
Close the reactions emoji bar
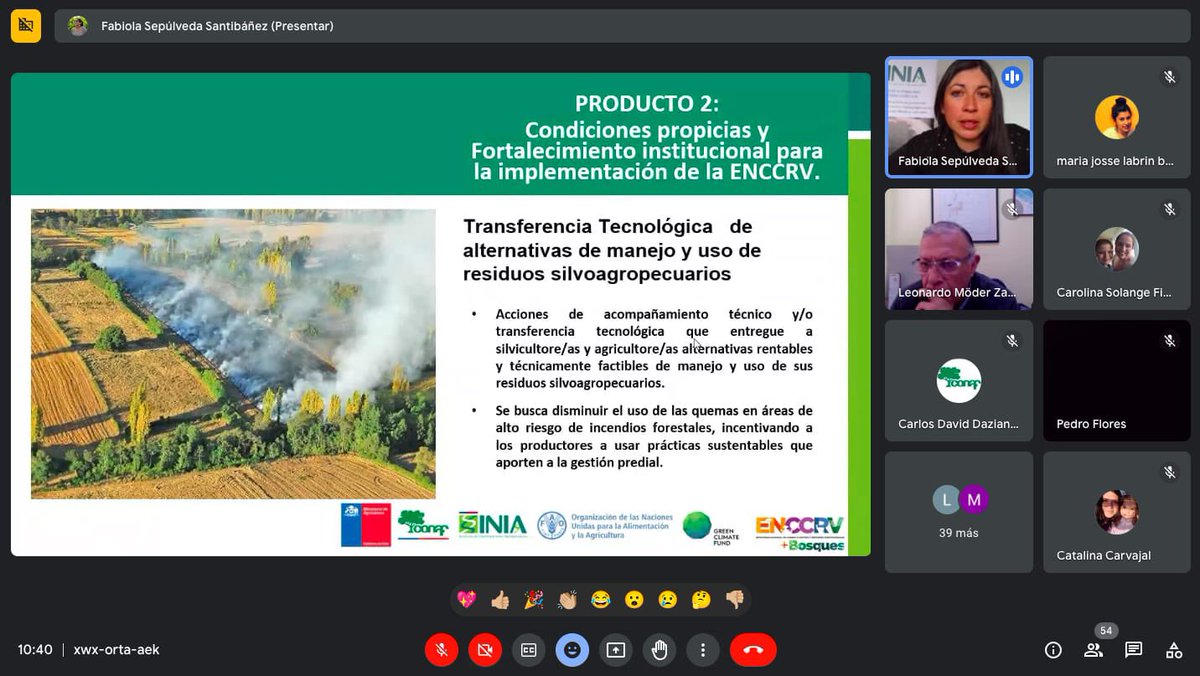pyautogui.click(x=572, y=650)
